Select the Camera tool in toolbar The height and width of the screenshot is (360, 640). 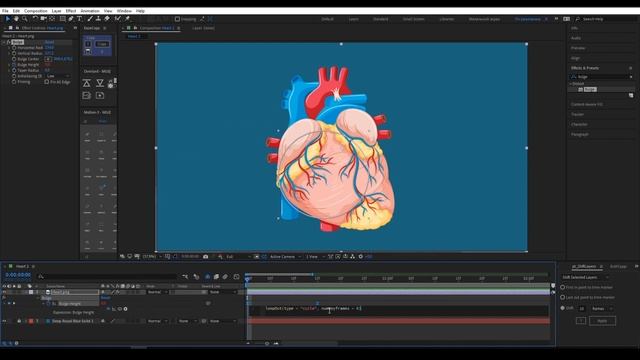coord(43,19)
